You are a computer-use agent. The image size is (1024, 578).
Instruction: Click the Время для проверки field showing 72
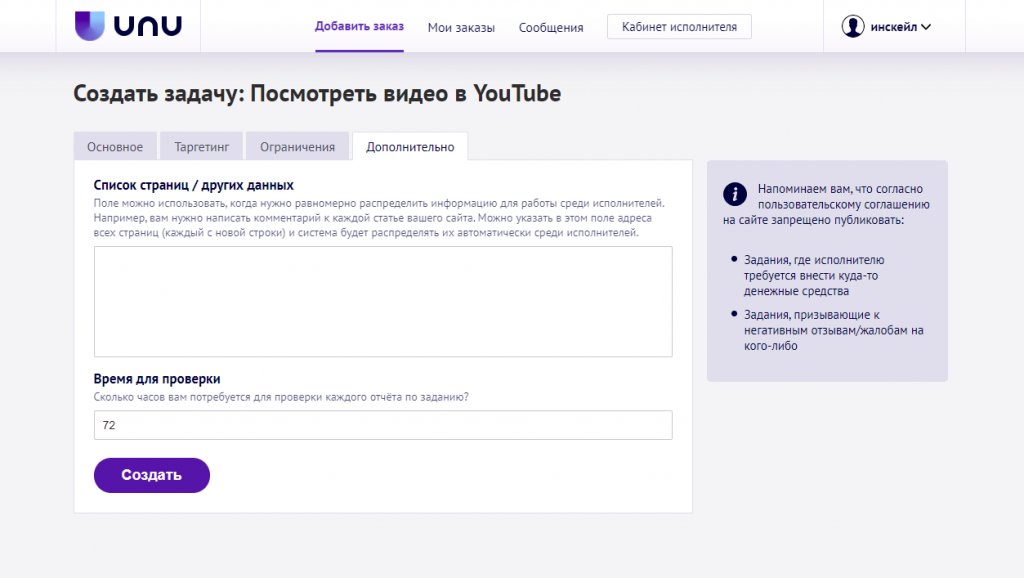[x=383, y=425]
